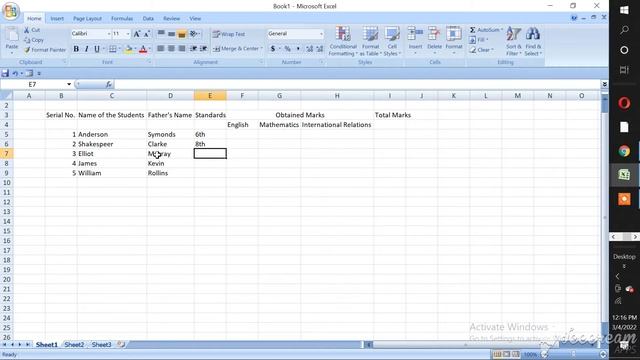Apply percent style format
The height and width of the screenshot is (360, 640).
(288, 49)
